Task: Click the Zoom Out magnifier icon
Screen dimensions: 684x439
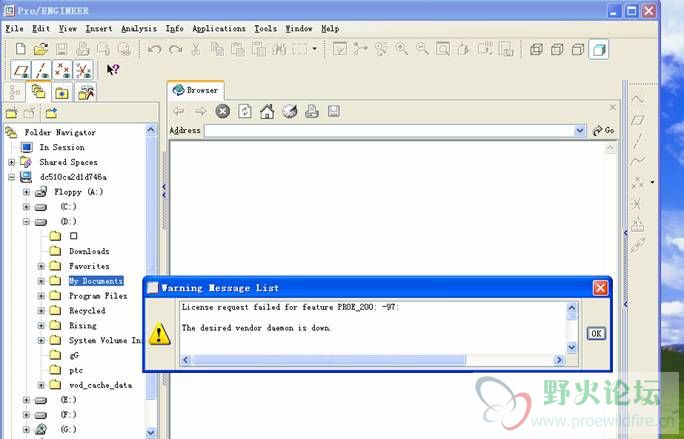Action: pos(422,49)
